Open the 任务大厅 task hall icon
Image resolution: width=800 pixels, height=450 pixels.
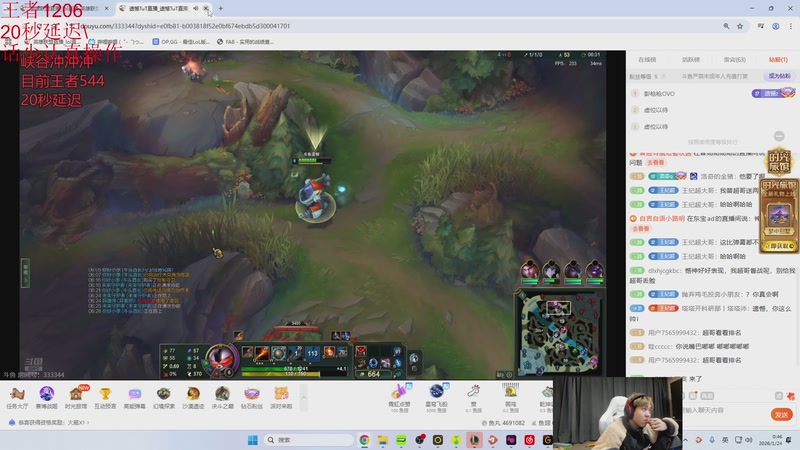click(x=17, y=398)
